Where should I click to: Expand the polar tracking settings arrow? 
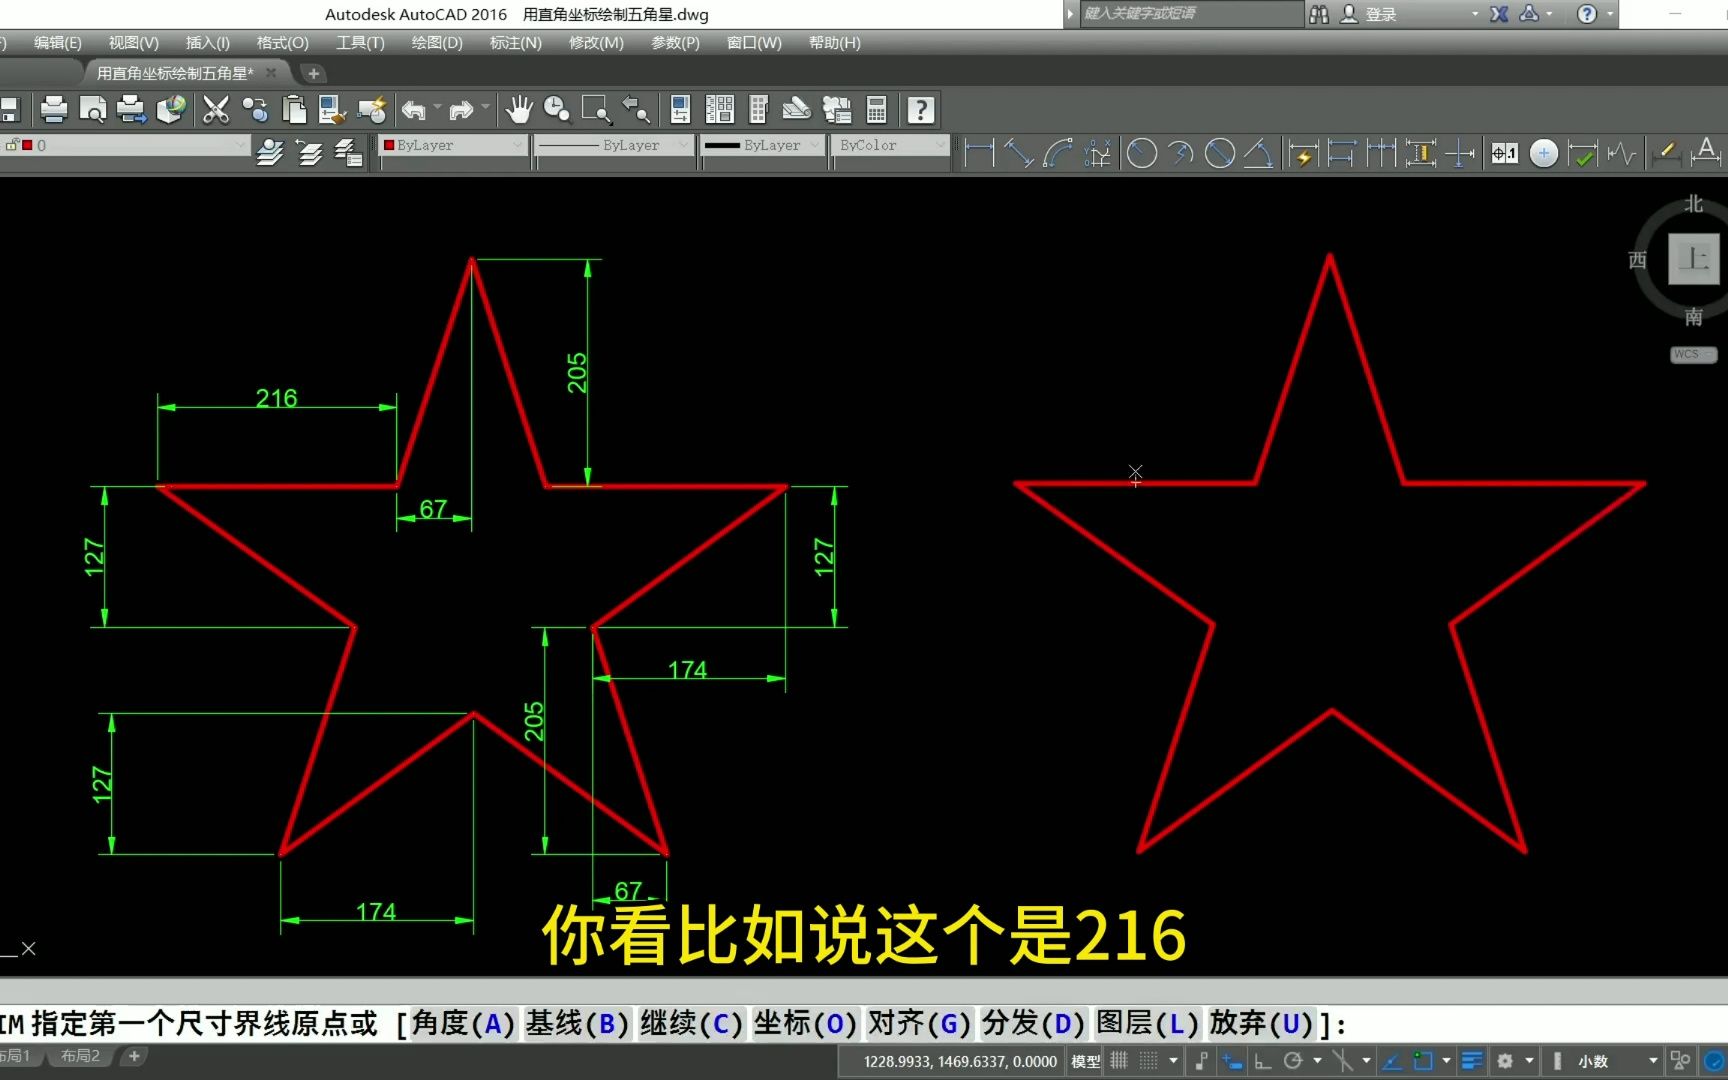pyautogui.click(x=1317, y=1060)
